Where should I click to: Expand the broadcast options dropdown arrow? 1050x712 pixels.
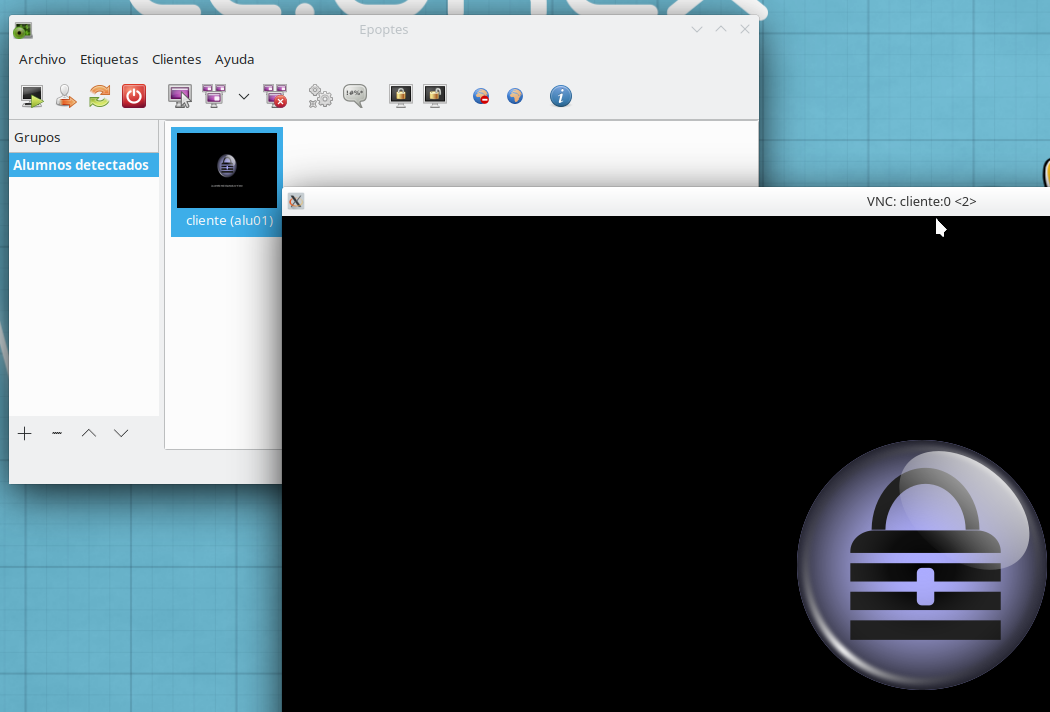pyautogui.click(x=244, y=96)
